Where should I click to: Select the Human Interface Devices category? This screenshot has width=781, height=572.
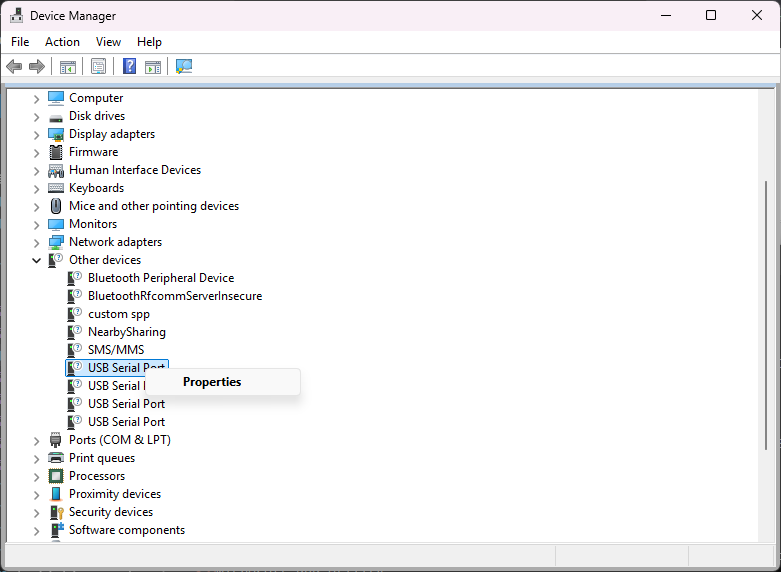[x=135, y=170]
